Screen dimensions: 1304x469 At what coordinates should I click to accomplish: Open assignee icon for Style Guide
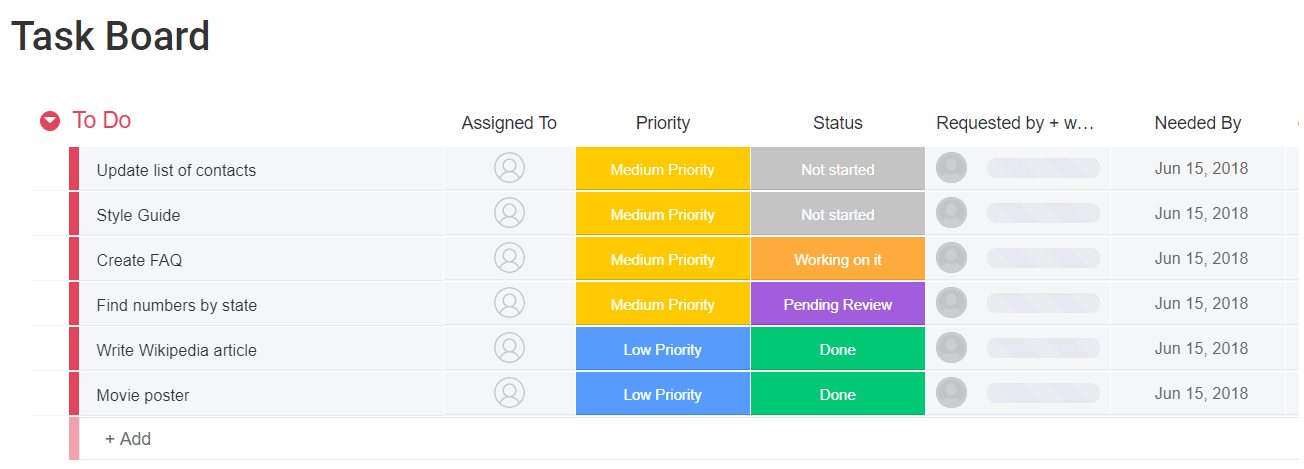509,213
